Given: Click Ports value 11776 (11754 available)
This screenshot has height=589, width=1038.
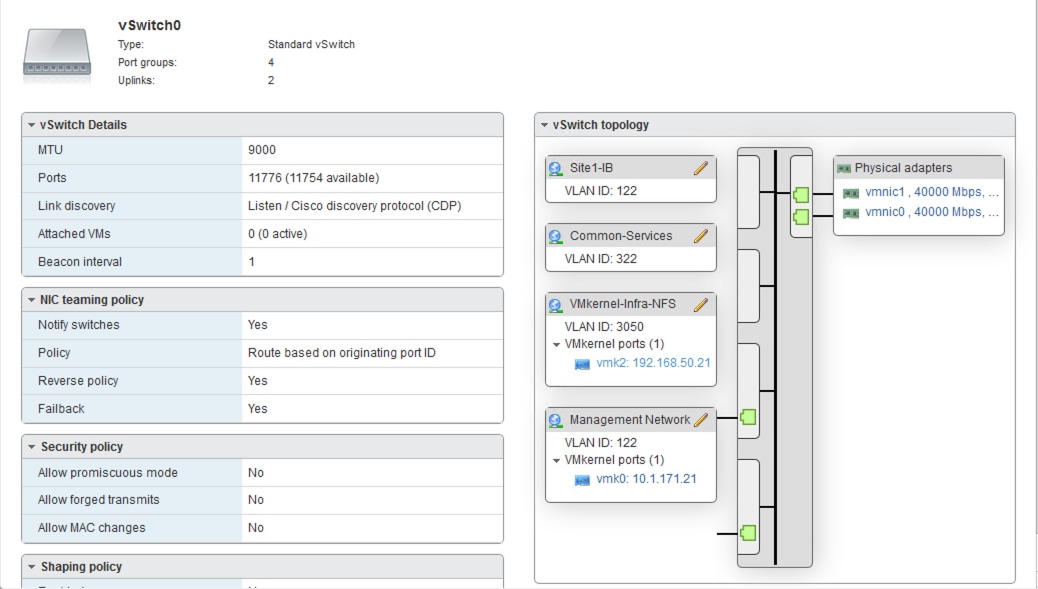Looking at the screenshot, I should (313, 178).
